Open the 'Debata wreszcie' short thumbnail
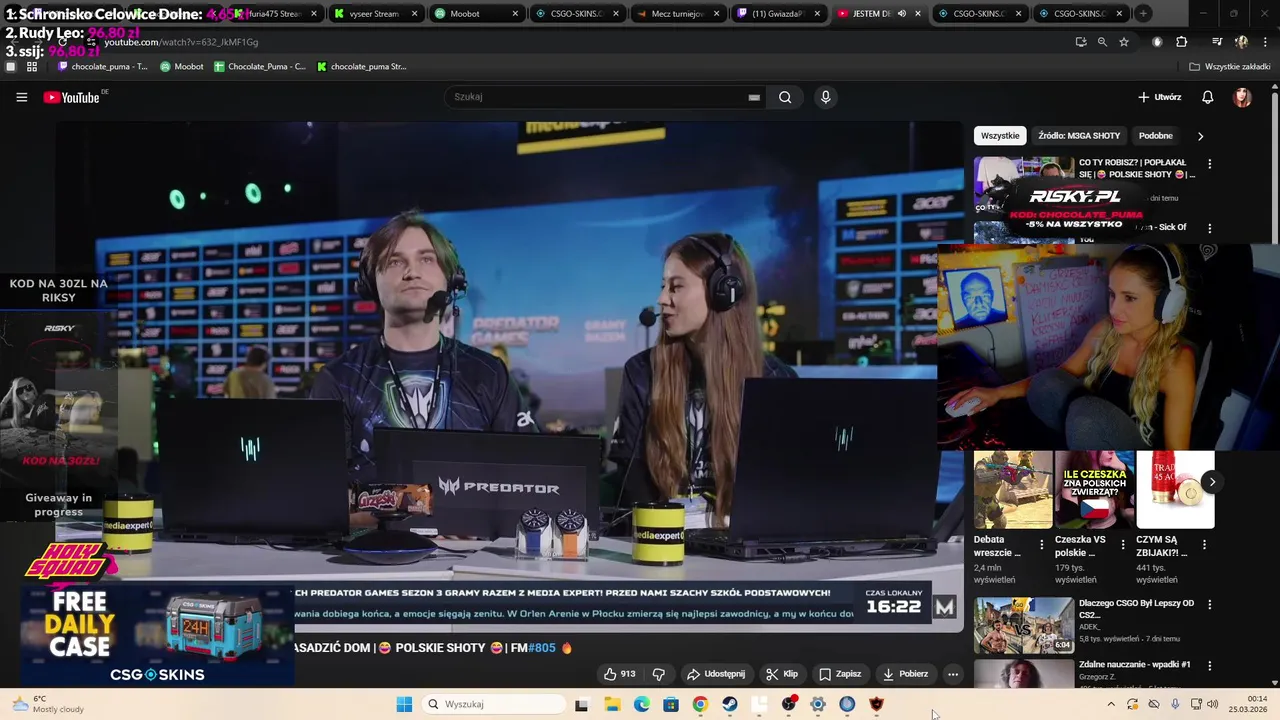This screenshot has height=720, width=1280. pos(1013,489)
